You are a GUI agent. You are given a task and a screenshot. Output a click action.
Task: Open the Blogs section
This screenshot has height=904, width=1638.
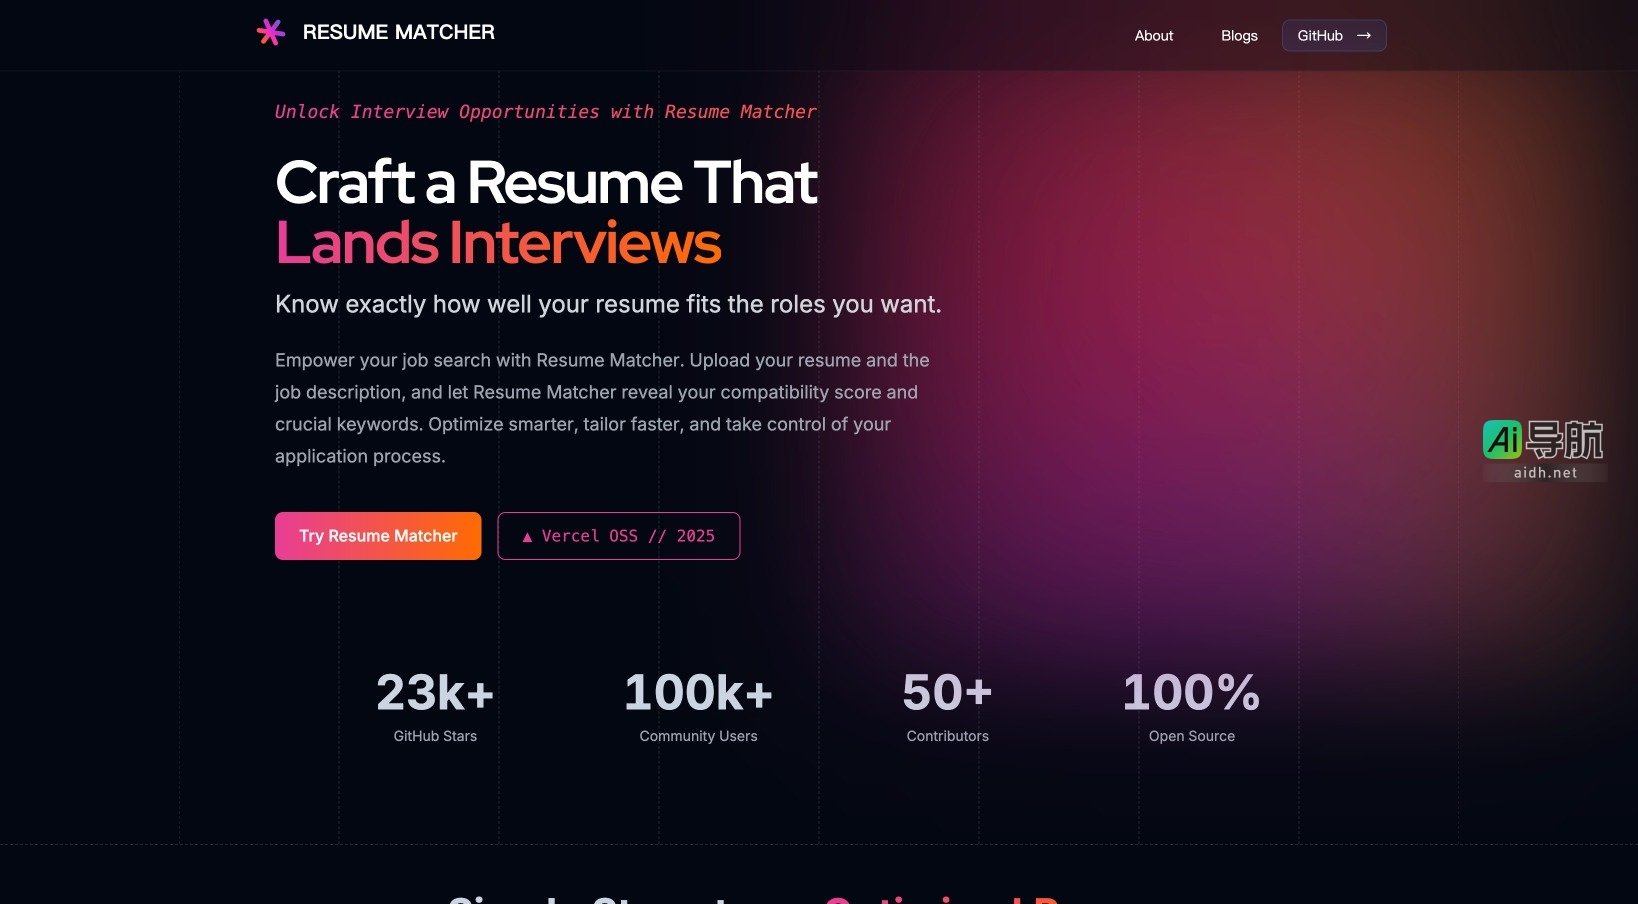(1238, 35)
